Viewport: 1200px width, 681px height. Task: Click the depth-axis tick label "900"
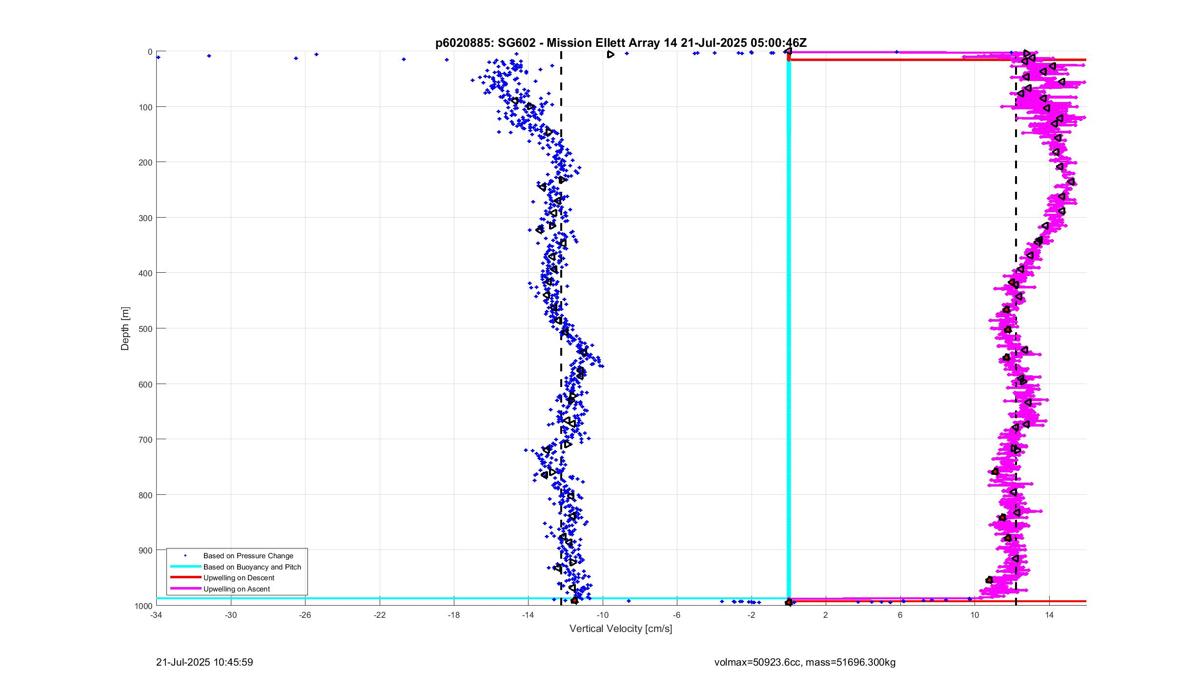point(145,550)
